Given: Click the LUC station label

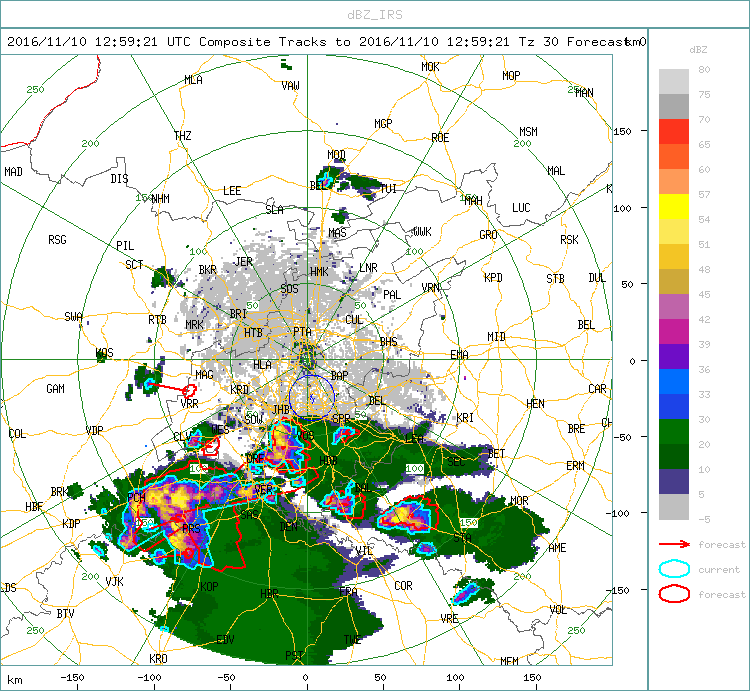Looking at the screenshot, I should coord(521,208).
